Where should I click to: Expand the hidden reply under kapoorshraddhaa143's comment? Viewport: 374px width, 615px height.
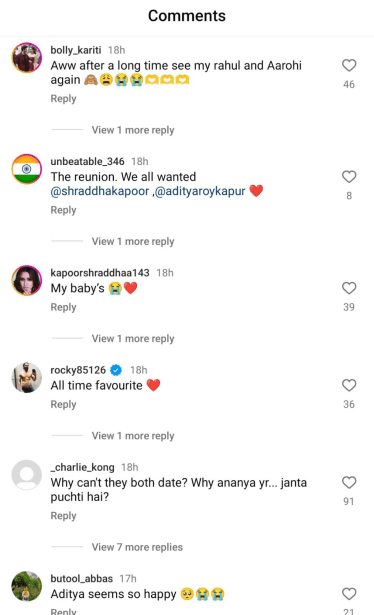[x=133, y=338]
